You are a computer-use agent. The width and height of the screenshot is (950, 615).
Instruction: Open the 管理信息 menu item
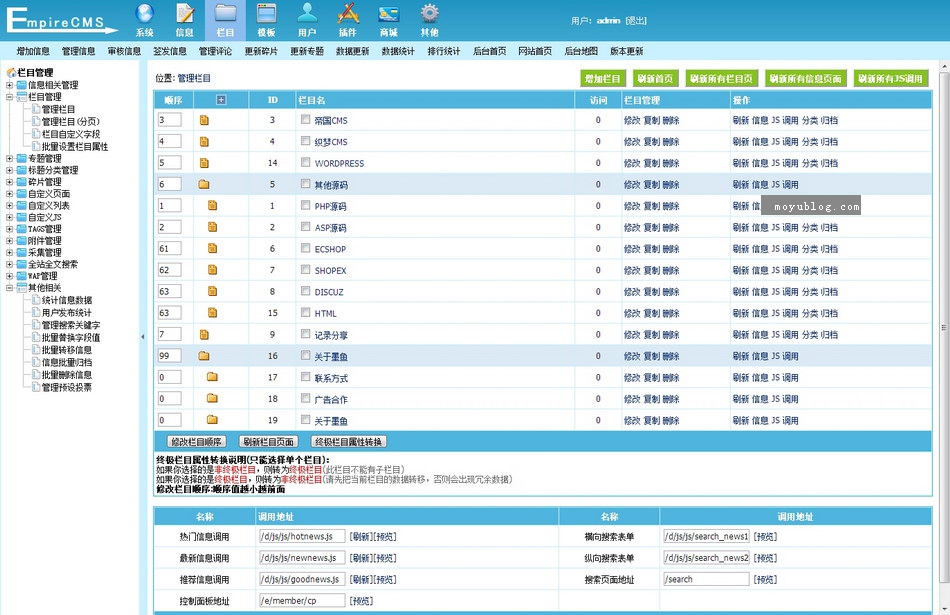79,51
